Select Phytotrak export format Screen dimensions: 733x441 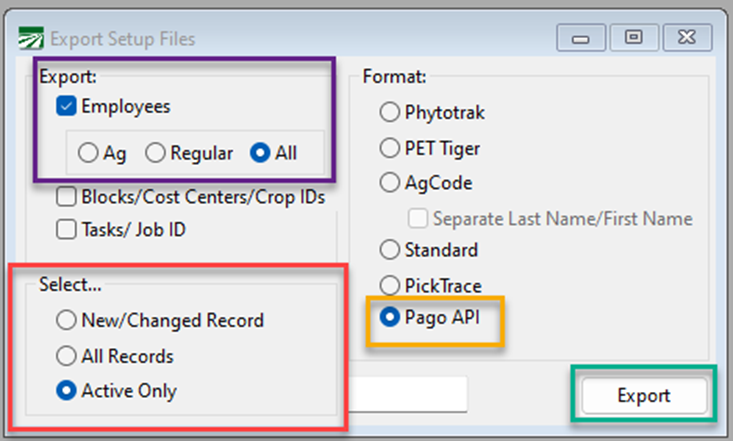pos(389,111)
